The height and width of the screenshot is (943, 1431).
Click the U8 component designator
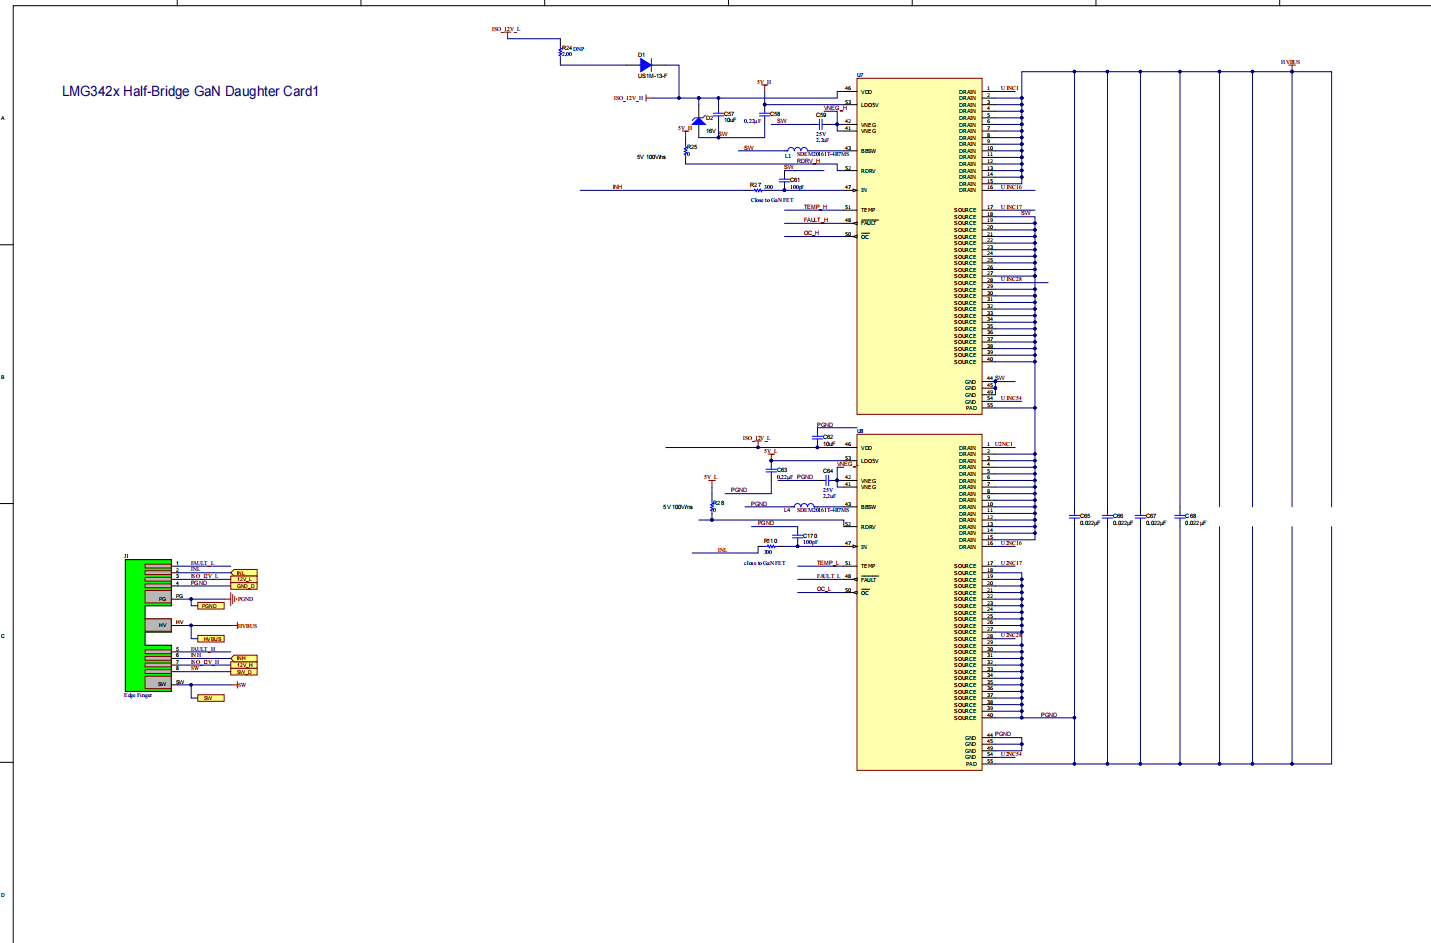(860, 431)
